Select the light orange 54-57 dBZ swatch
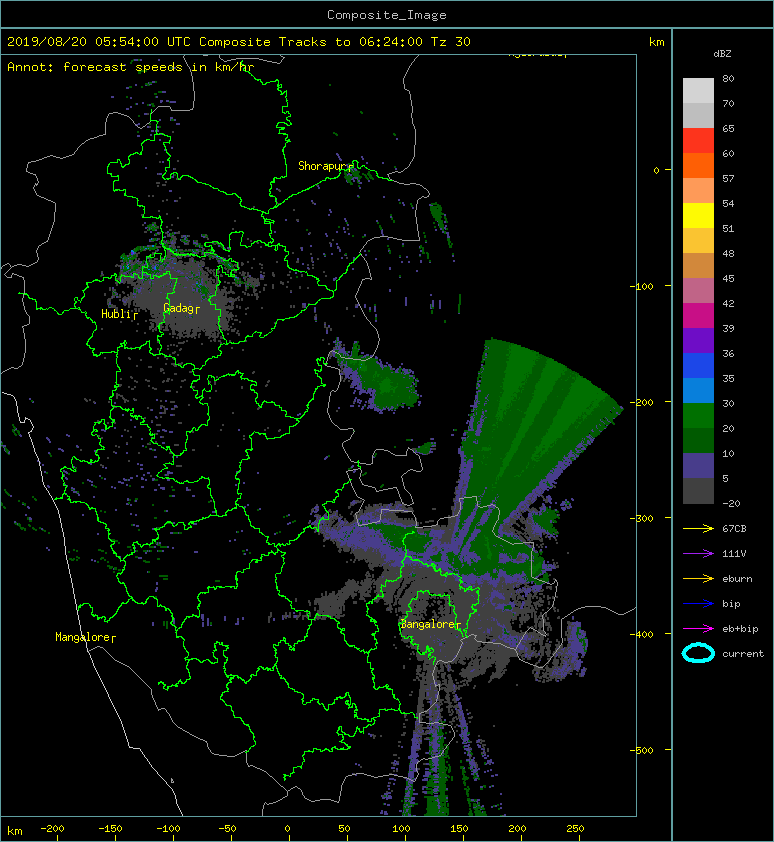The image size is (774, 842). 698,190
